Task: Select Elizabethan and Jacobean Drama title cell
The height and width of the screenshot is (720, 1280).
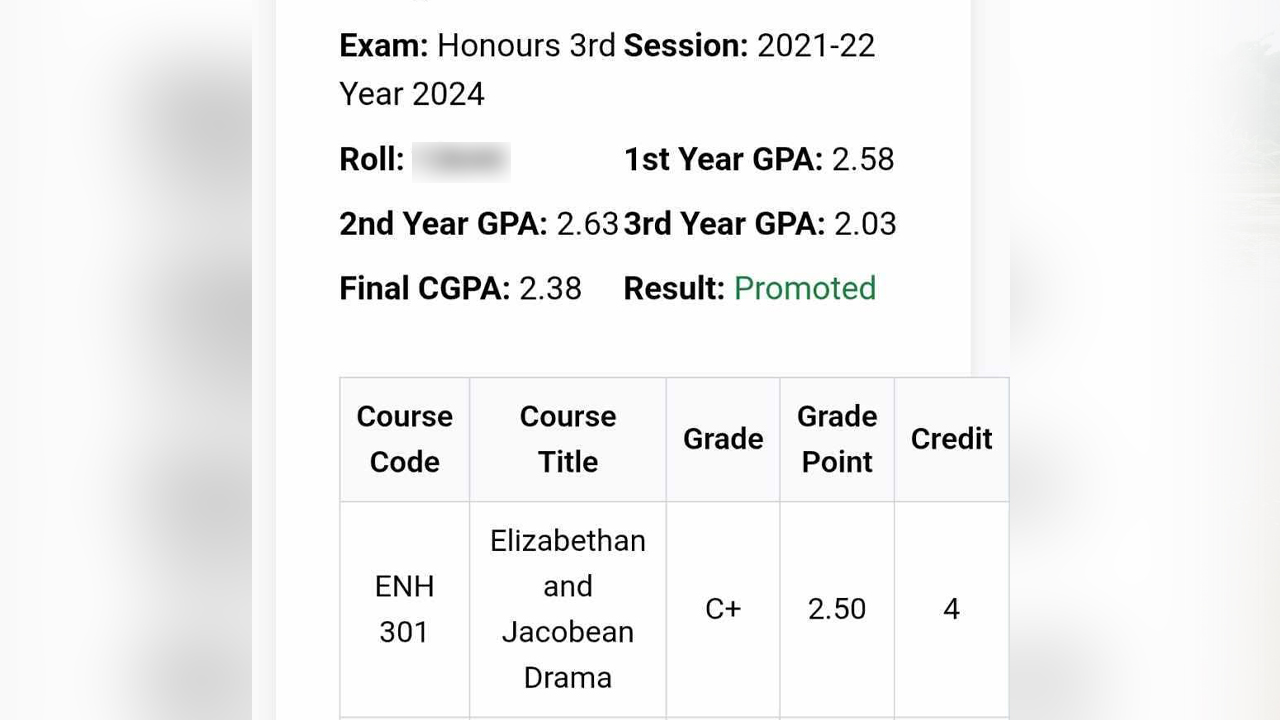Action: pyautogui.click(x=568, y=609)
